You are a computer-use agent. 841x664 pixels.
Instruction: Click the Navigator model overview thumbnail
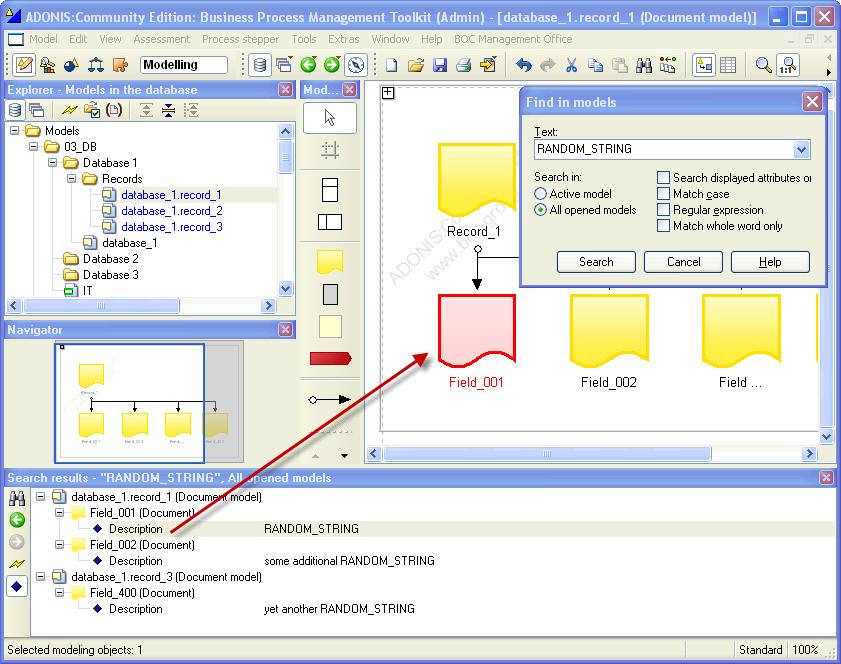(149, 402)
